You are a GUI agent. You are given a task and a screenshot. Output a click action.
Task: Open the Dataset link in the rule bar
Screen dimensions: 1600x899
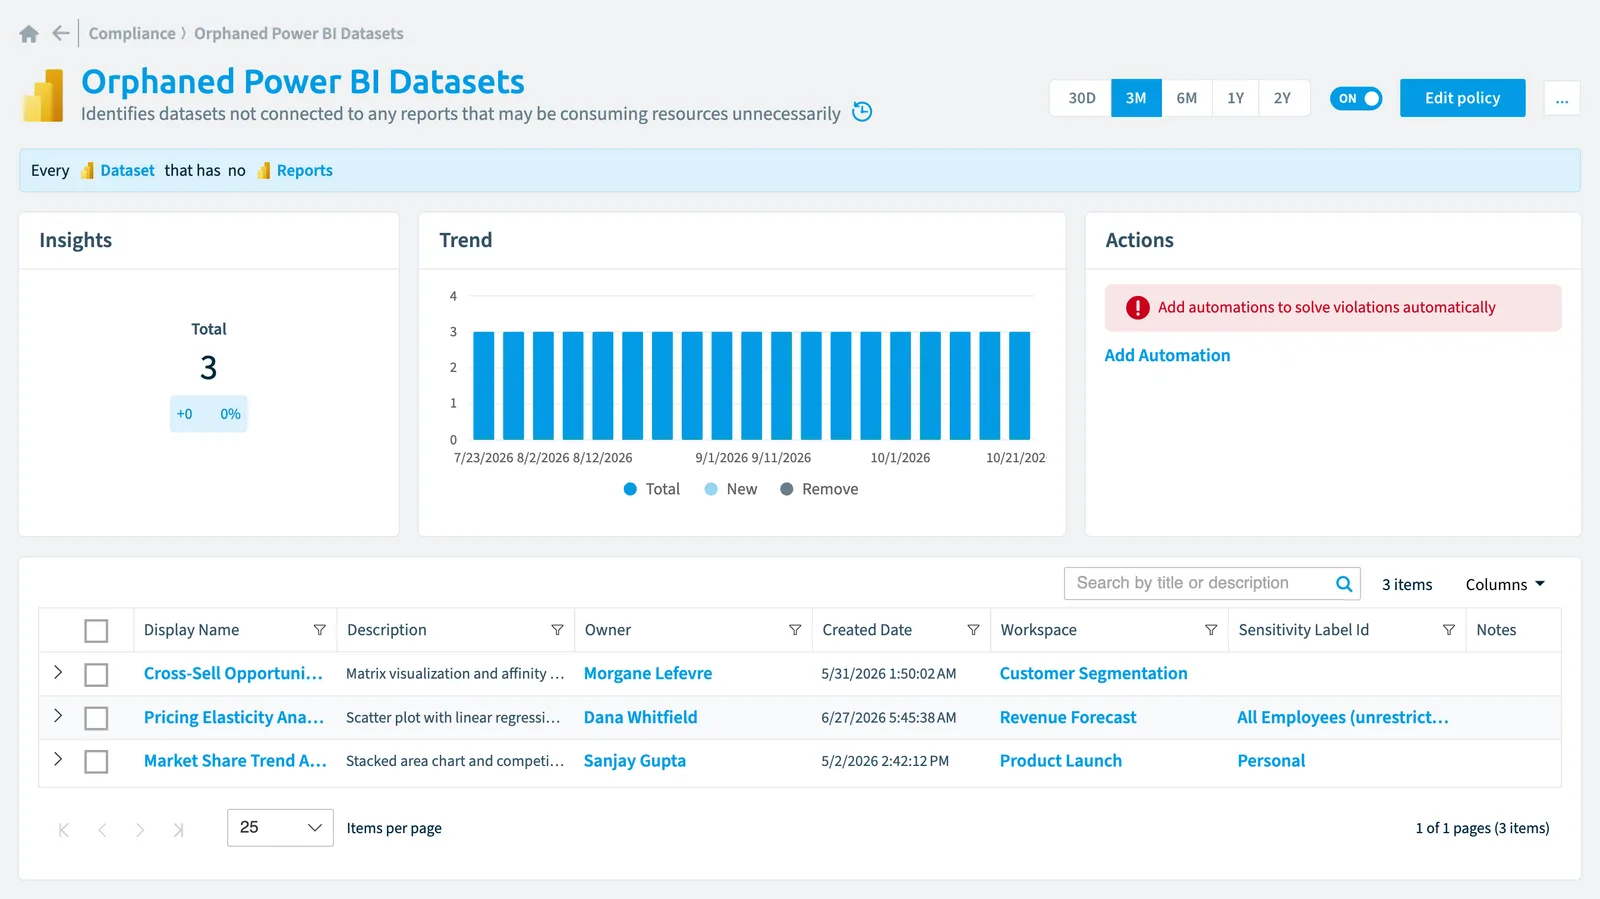127,171
